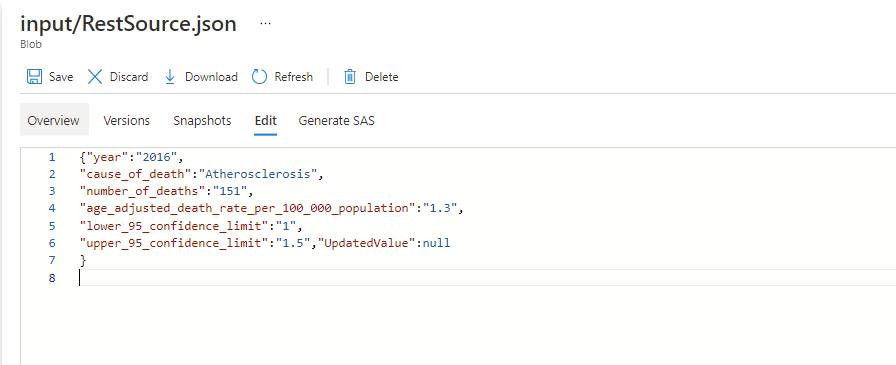Viewport: 896px width, 365px height.
Task: Click the "upper_95_confidence_limit" key
Action: 174,243
